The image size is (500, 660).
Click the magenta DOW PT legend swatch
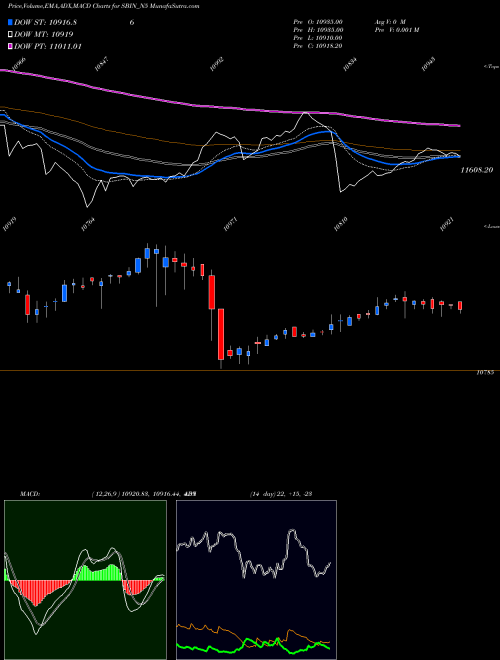[10, 46]
